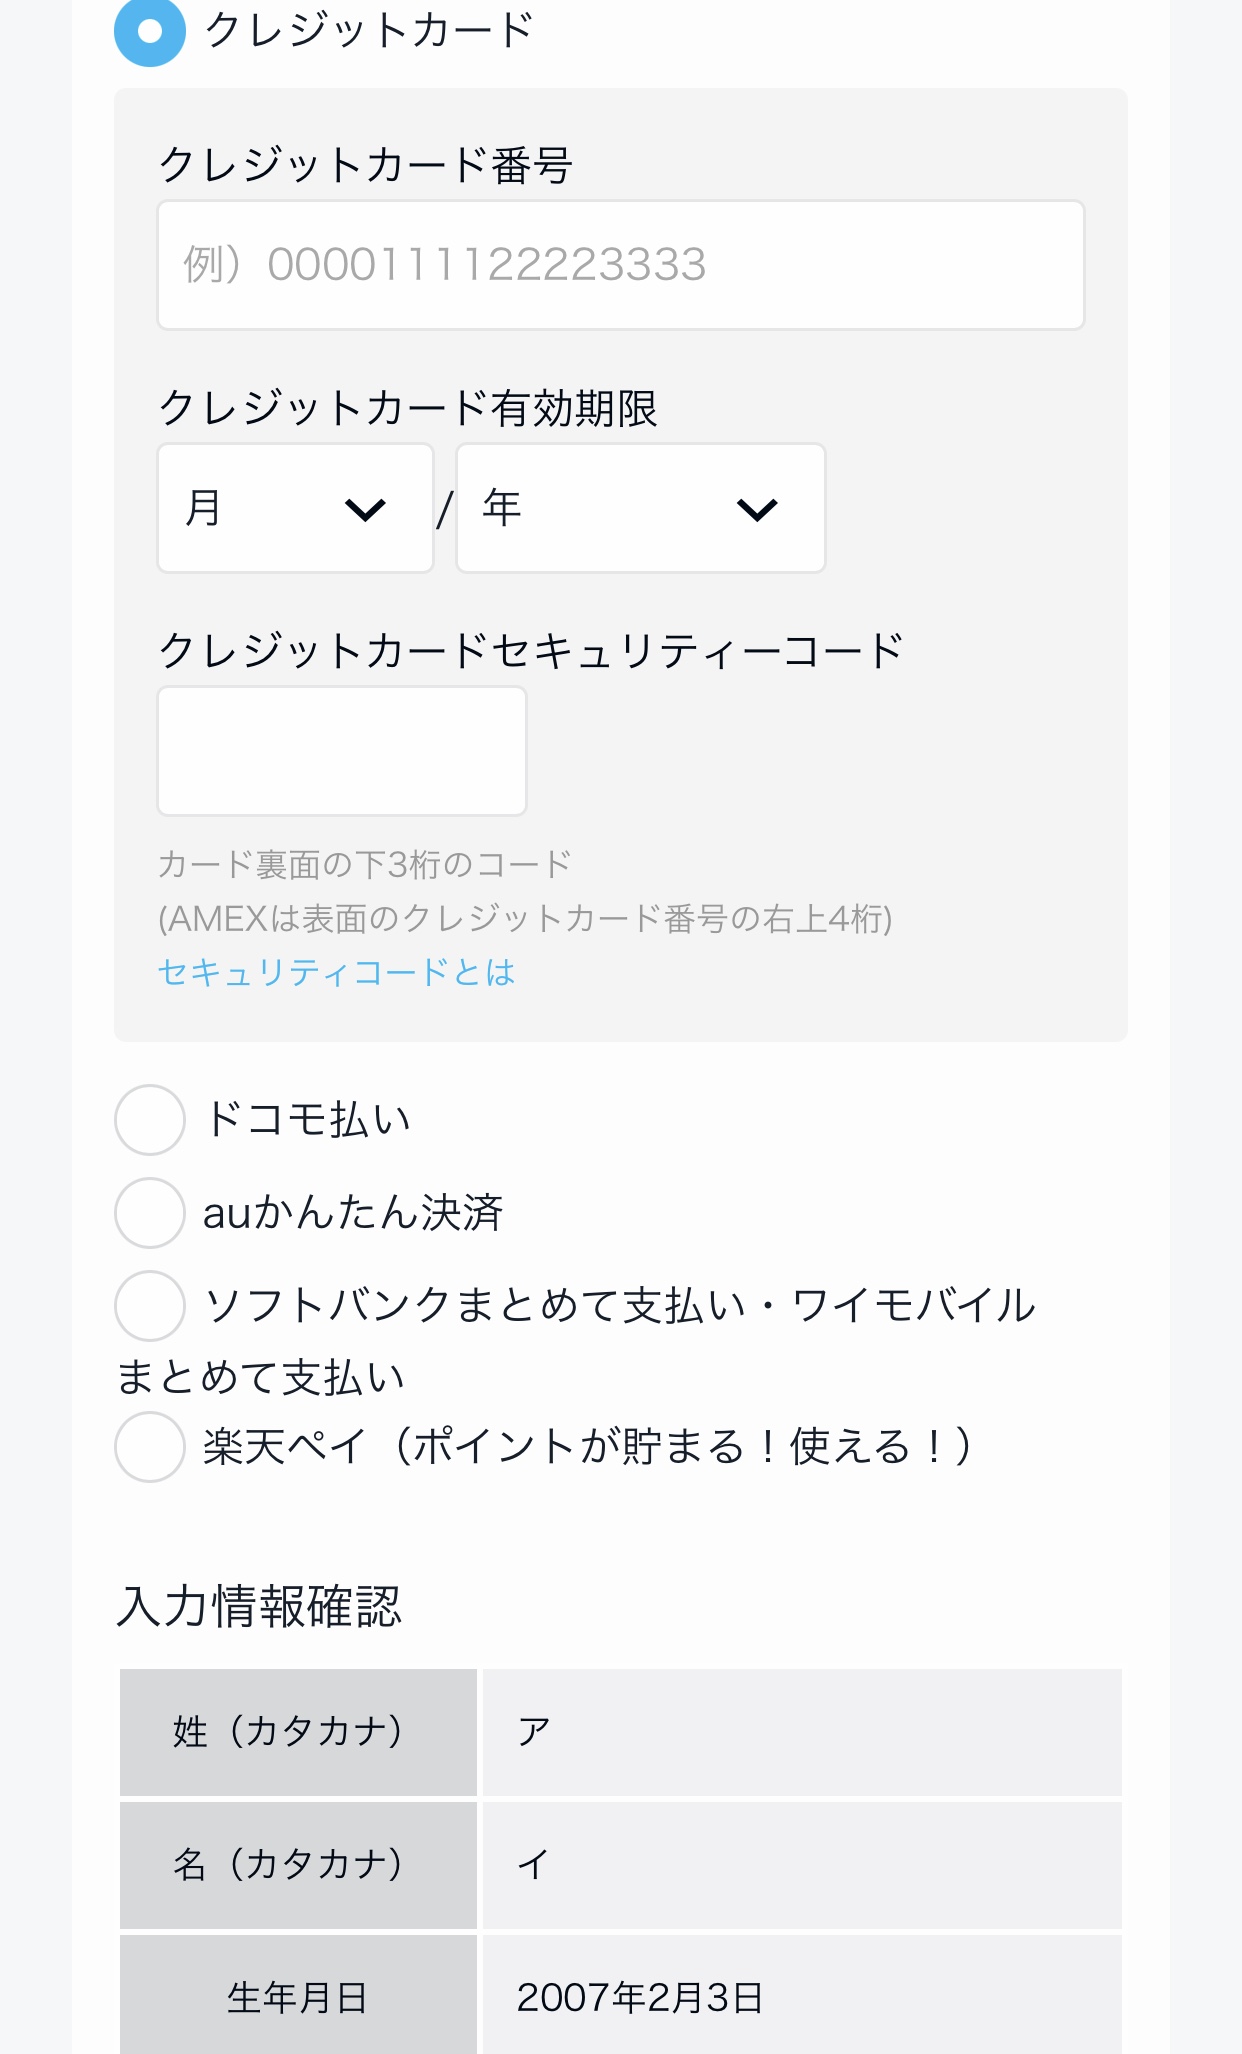This screenshot has width=1242, height=2054.
Task: Choose the ドコモ払い payment radio button
Action: [150, 1120]
